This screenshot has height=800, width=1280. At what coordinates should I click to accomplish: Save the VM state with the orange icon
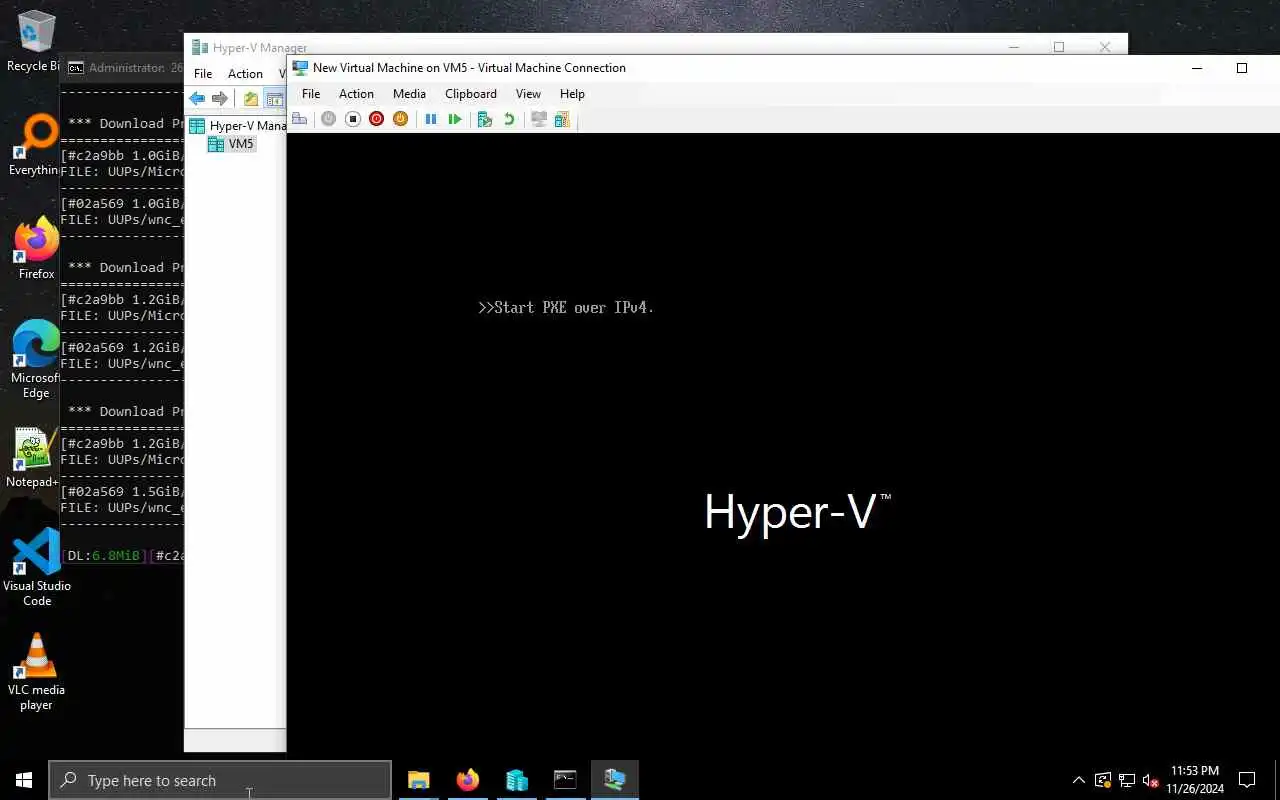click(400, 119)
